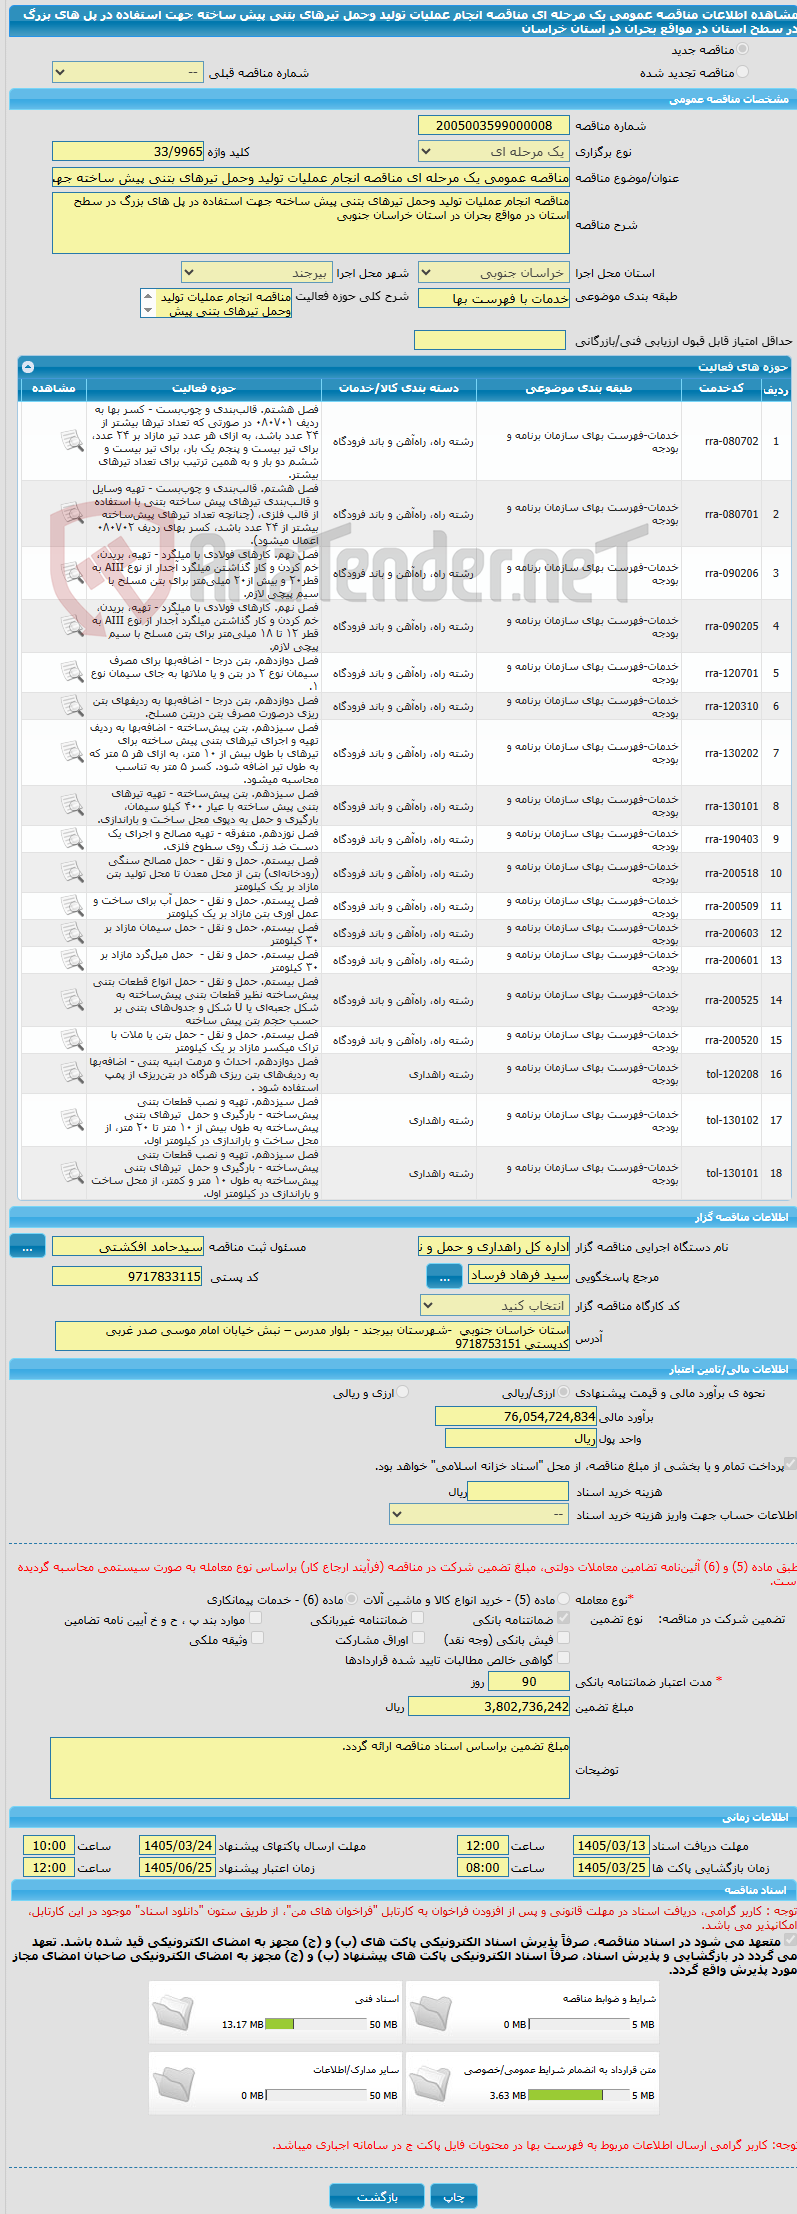
Task: Click the postal code field 9717833115
Action: click(128, 1276)
